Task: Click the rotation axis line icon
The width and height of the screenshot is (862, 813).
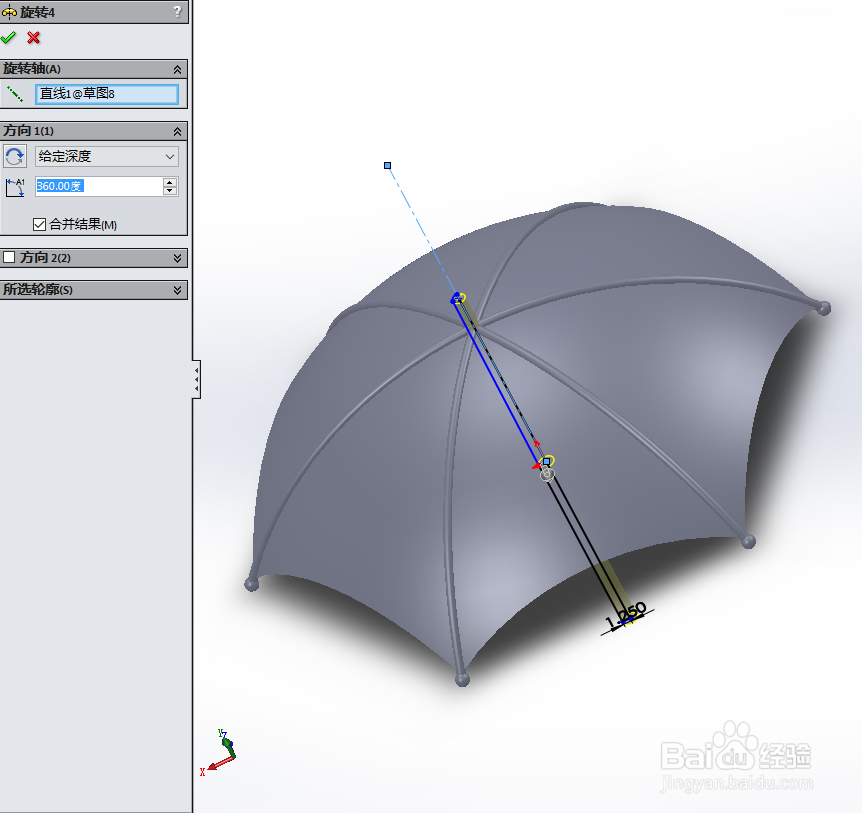Action: coord(15,94)
